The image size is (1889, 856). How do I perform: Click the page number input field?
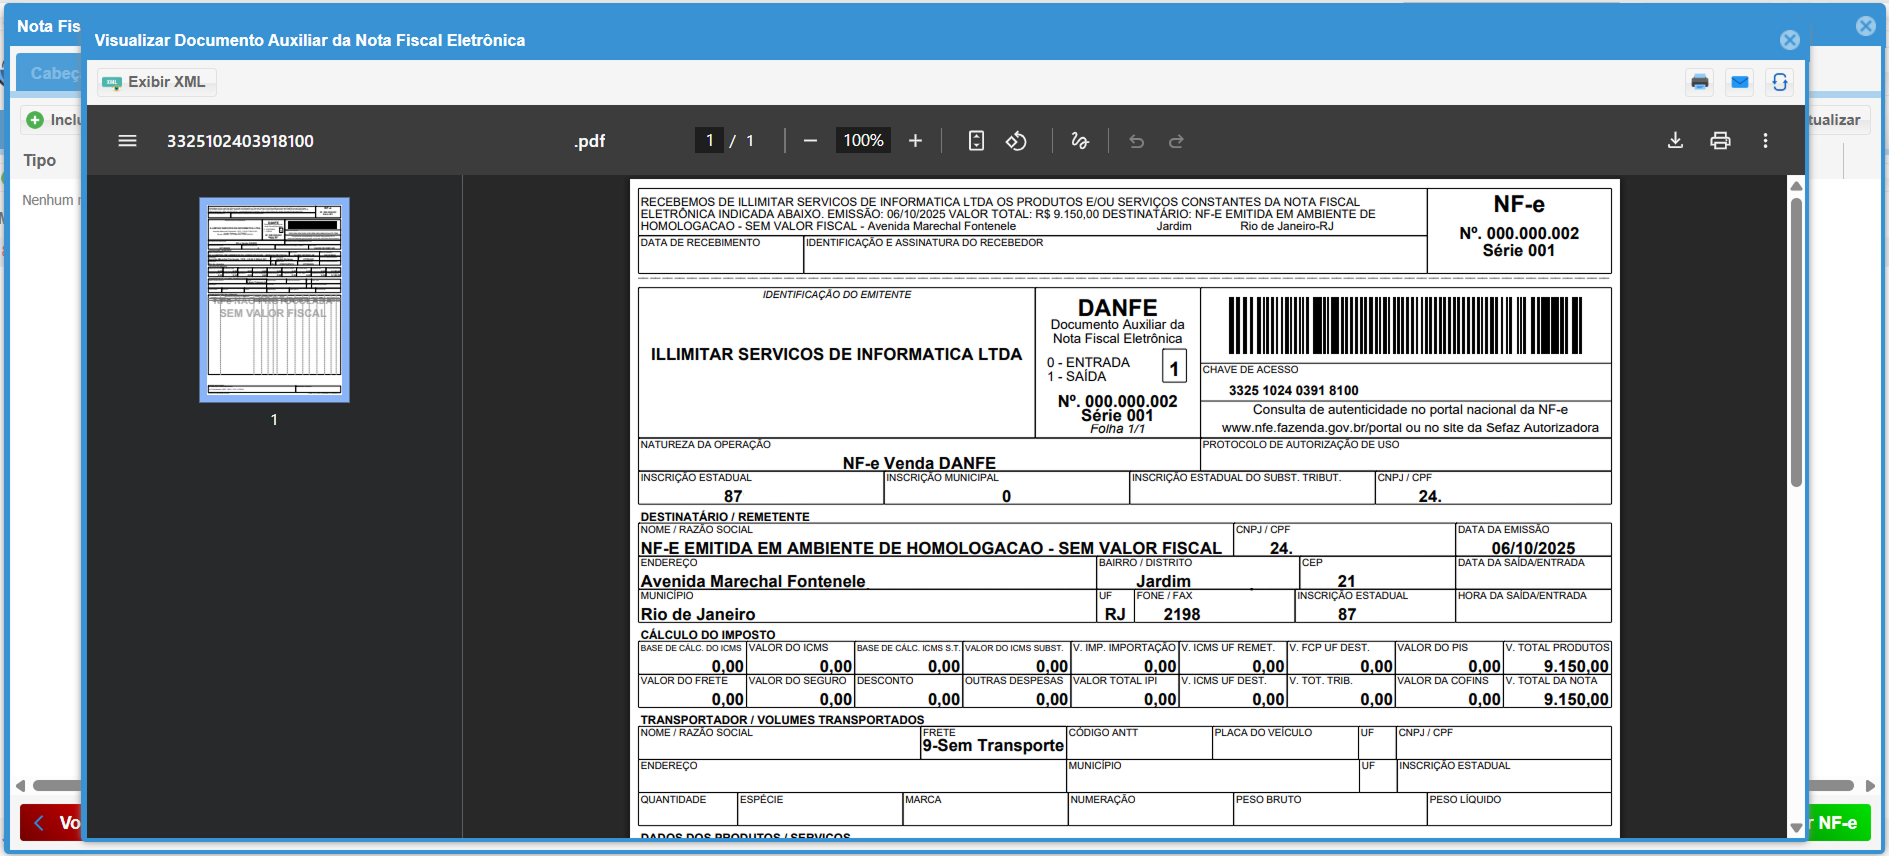coord(709,141)
